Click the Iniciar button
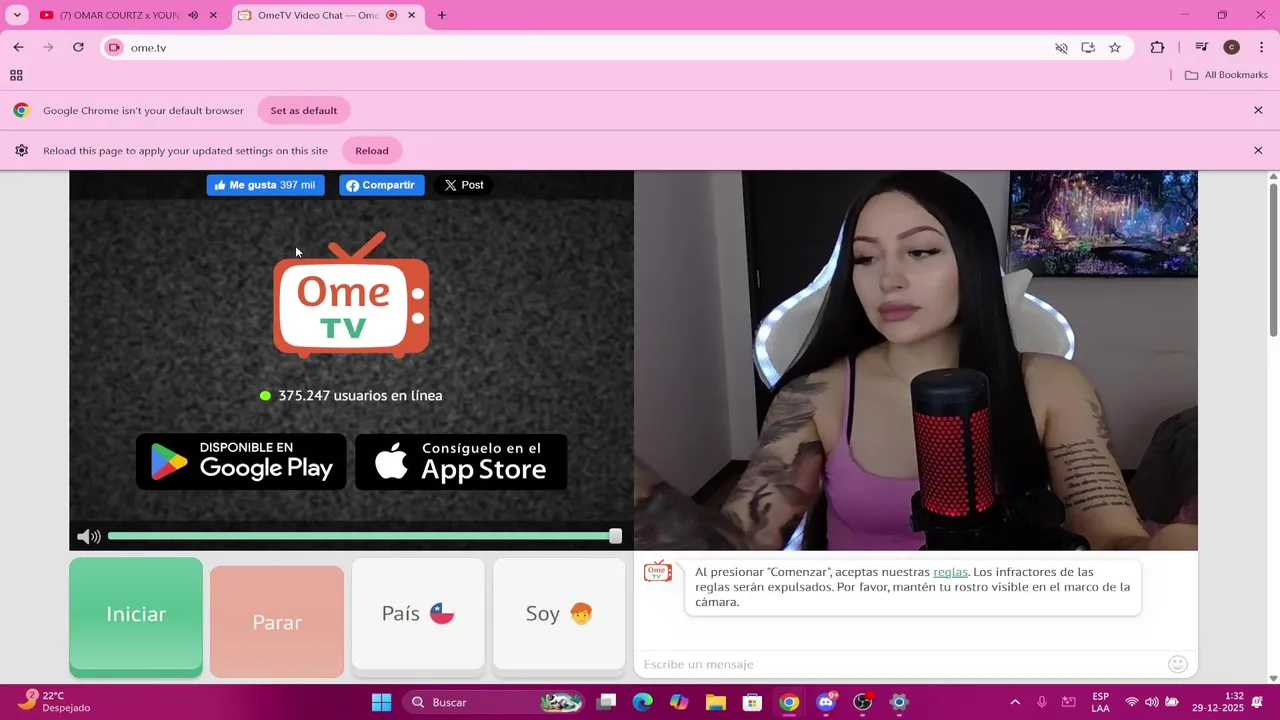Image resolution: width=1280 pixels, height=720 pixels. coord(136,615)
